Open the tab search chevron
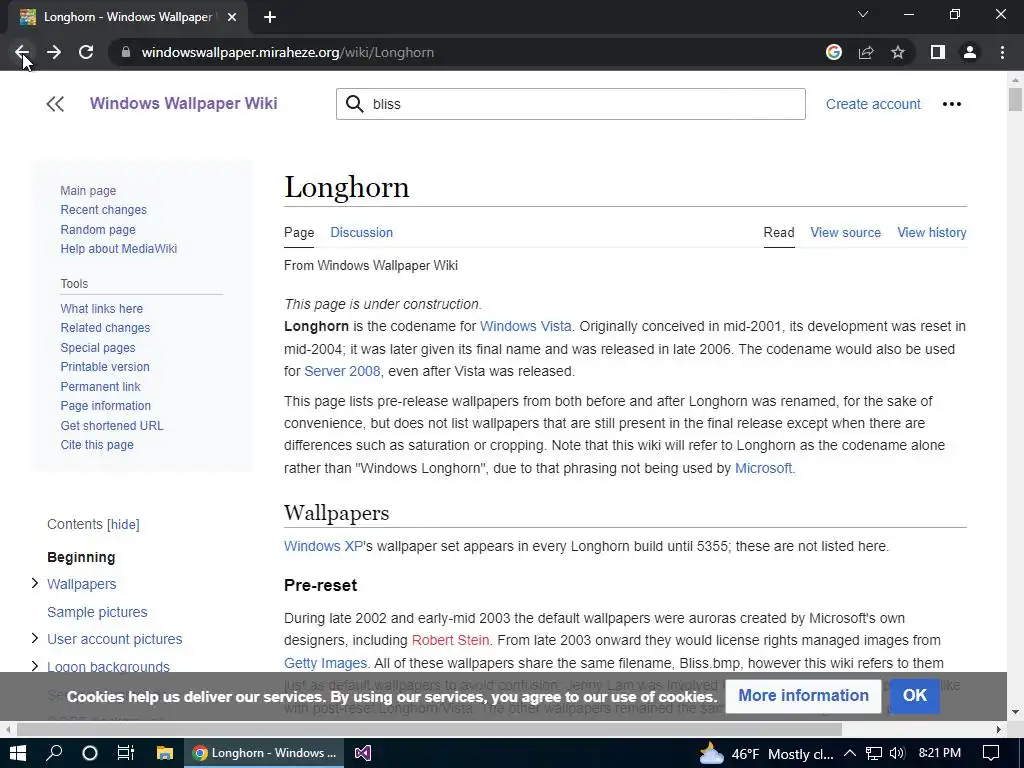 click(x=863, y=14)
